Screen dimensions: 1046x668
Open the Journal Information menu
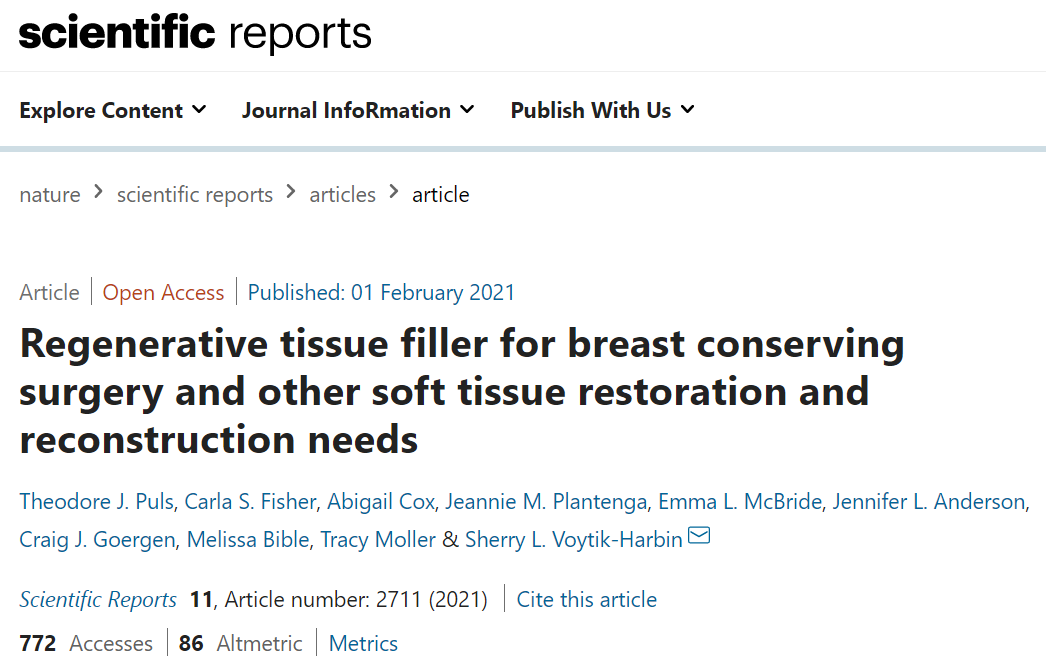[358, 110]
